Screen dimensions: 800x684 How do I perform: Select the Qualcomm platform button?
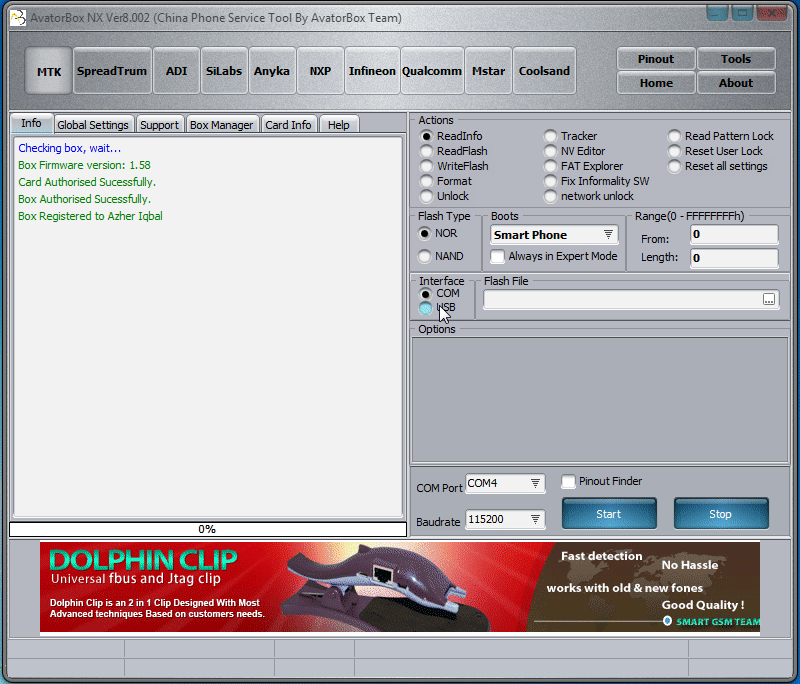point(432,71)
